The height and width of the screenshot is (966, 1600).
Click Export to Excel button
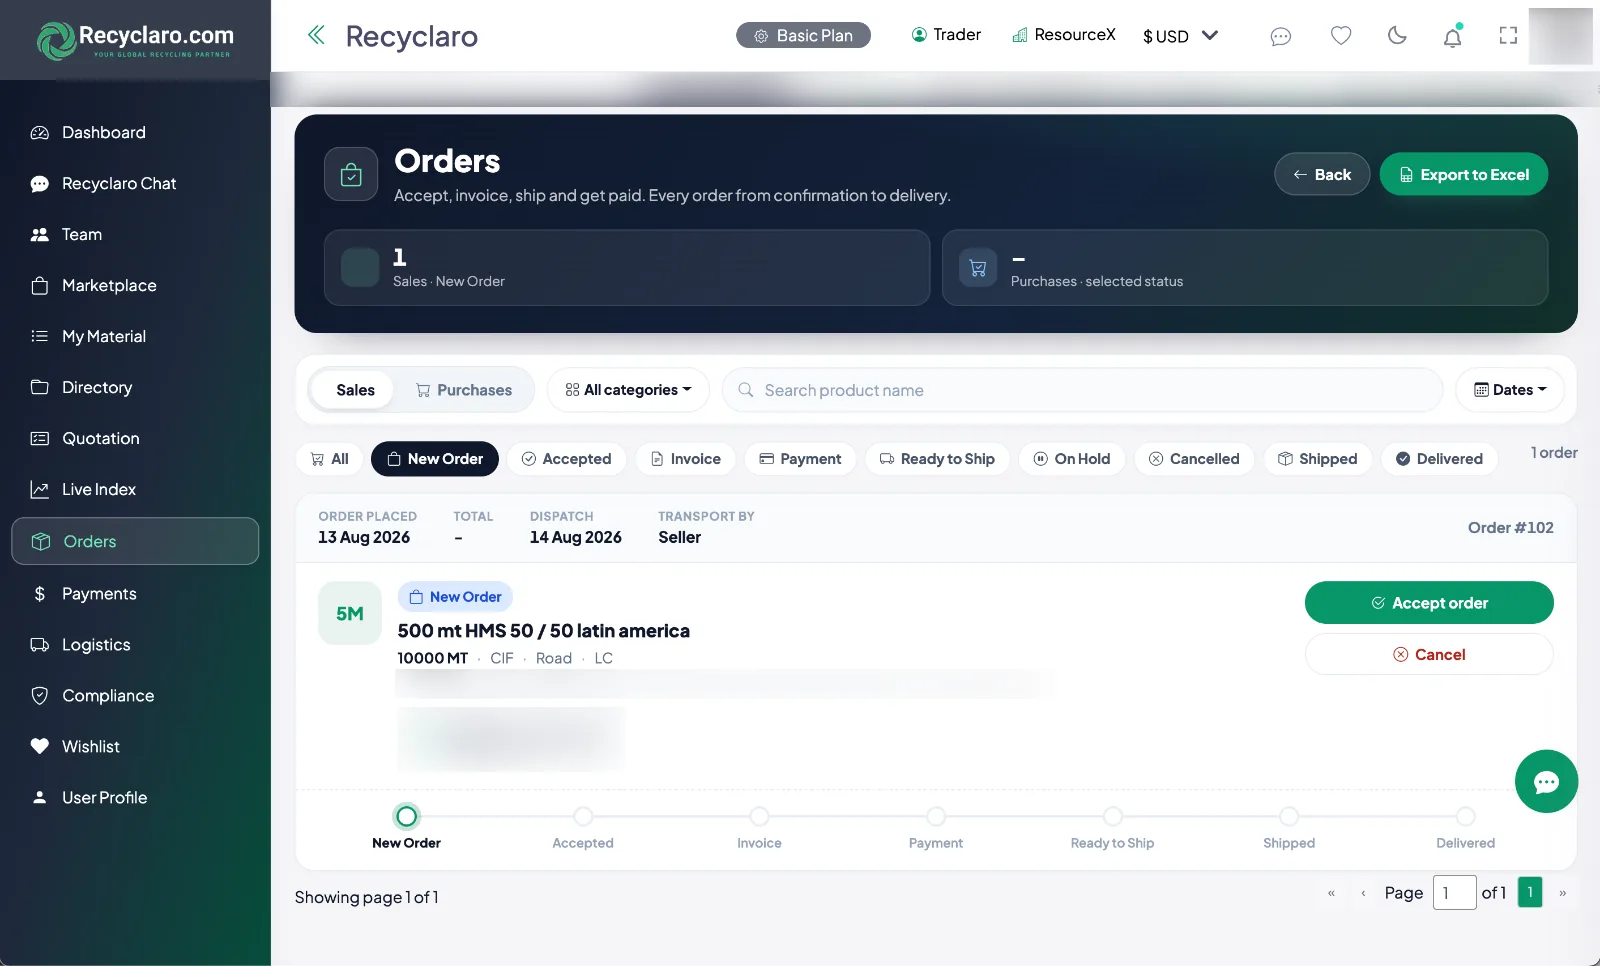coord(1464,174)
